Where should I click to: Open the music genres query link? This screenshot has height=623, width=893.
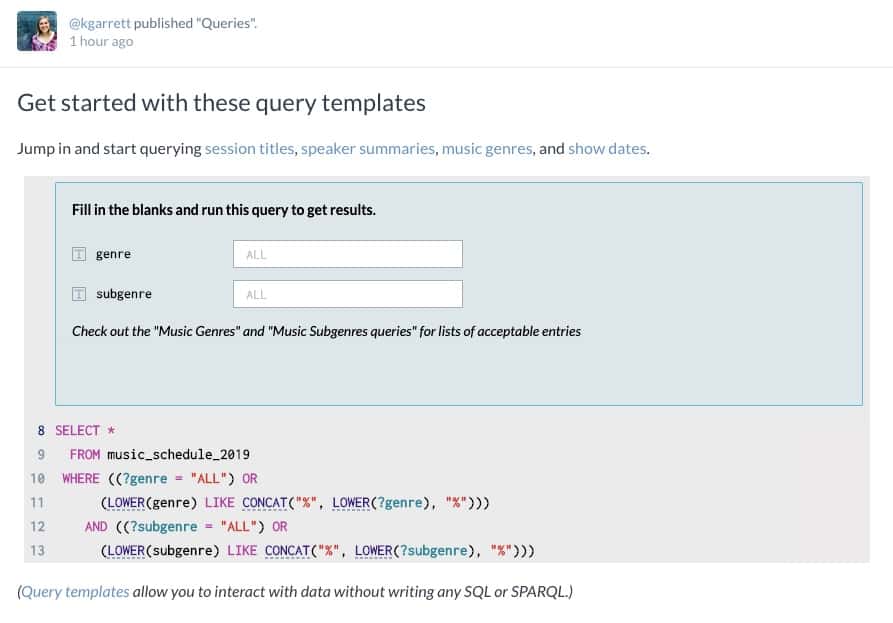point(487,149)
